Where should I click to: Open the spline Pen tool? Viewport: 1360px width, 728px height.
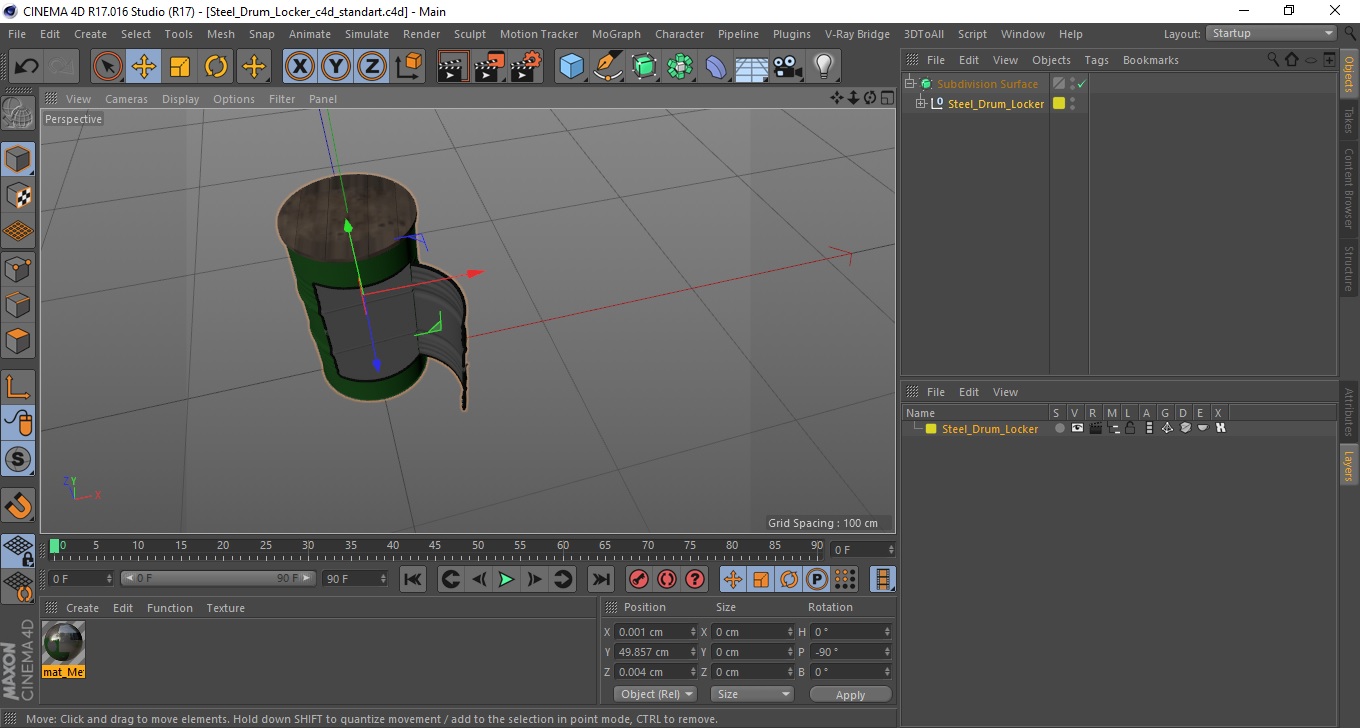click(608, 67)
